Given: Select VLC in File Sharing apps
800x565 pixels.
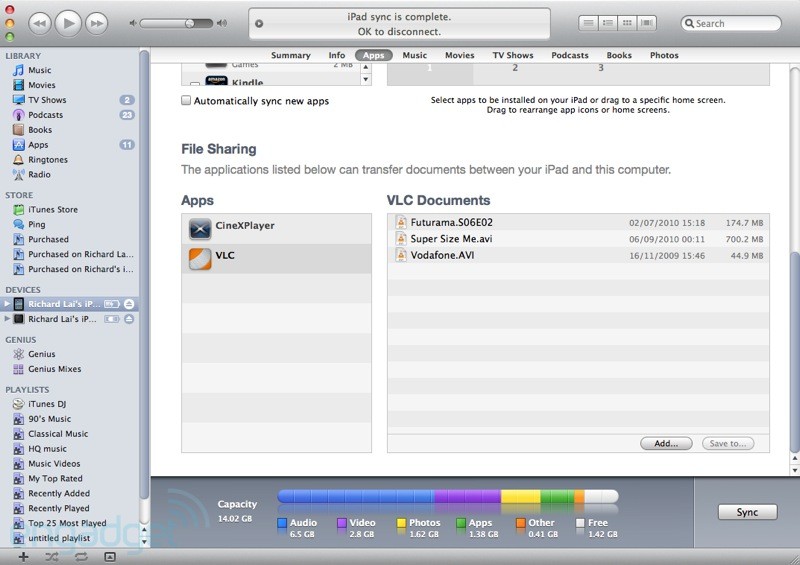Looking at the screenshot, I should click(x=277, y=259).
